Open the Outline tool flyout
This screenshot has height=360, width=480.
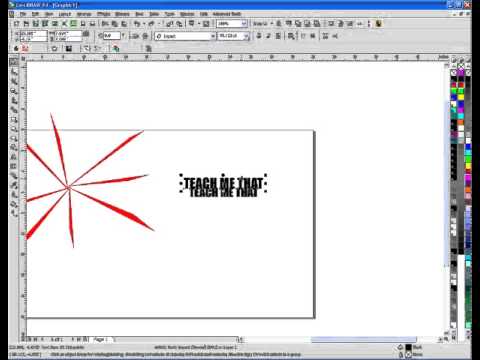coord(14,194)
